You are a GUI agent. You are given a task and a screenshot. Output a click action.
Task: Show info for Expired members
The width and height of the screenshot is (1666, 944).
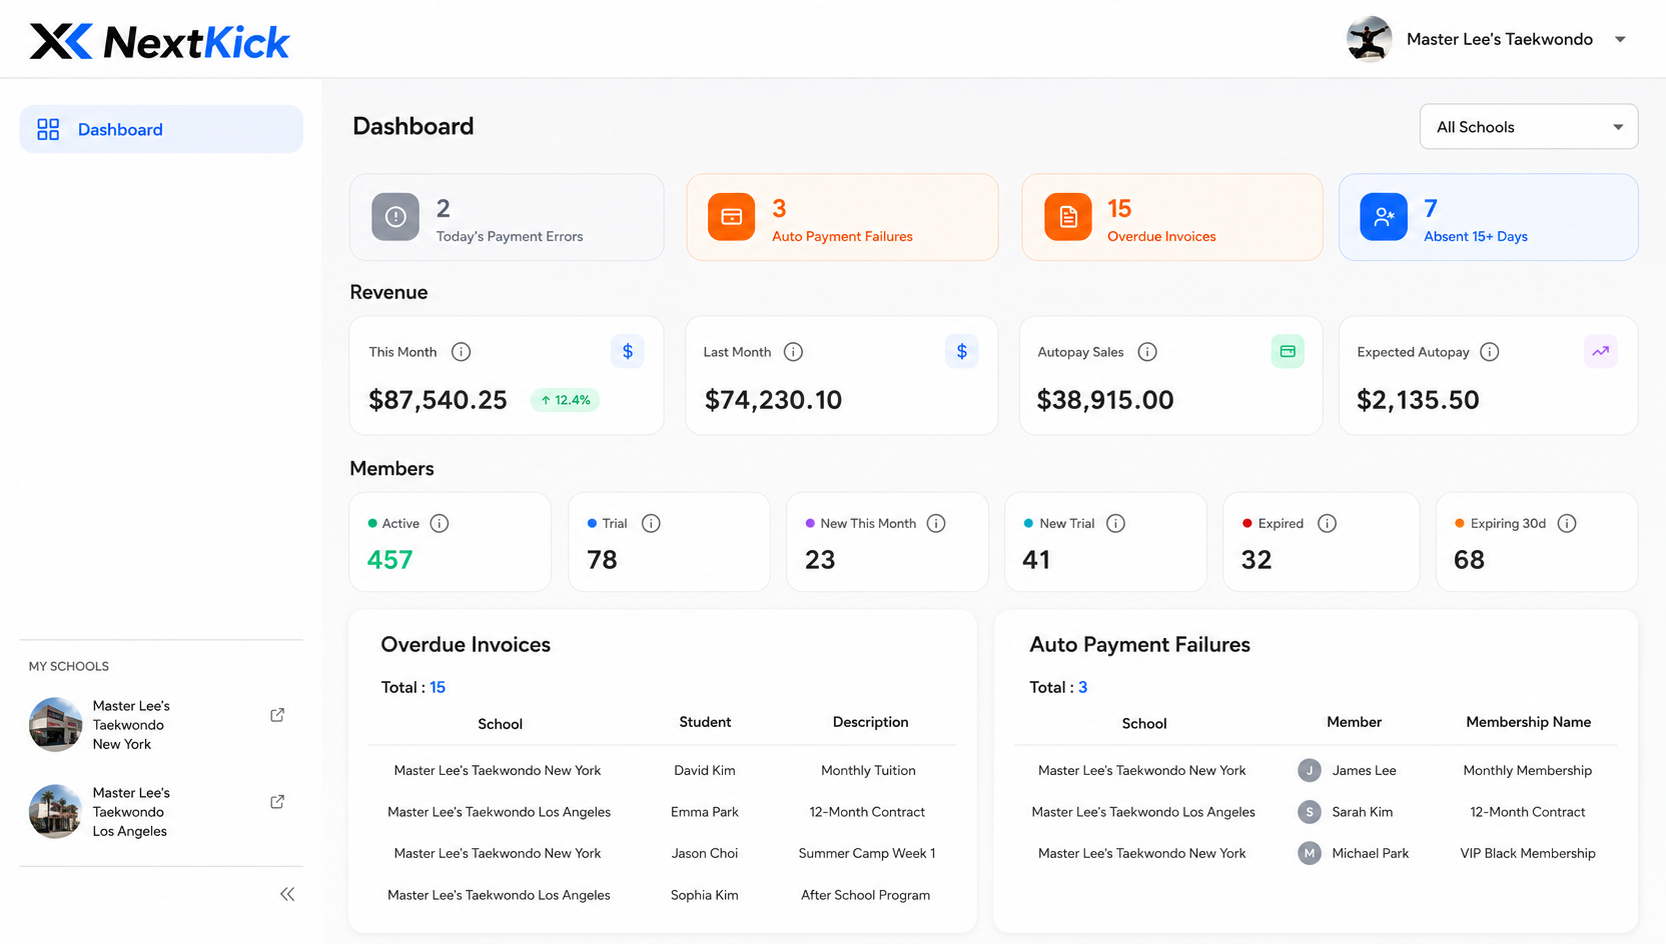tap(1327, 523)
